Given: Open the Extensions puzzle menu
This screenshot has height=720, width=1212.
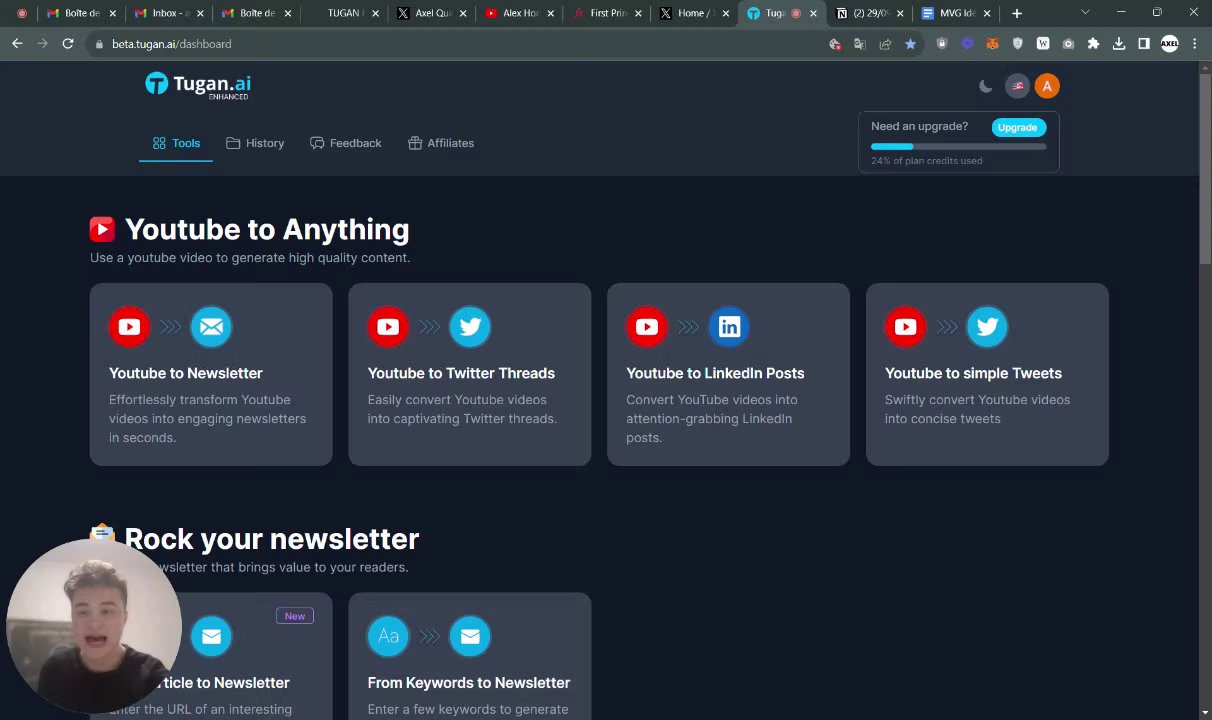Looking at the screenshot, I should pos(1093,44).
